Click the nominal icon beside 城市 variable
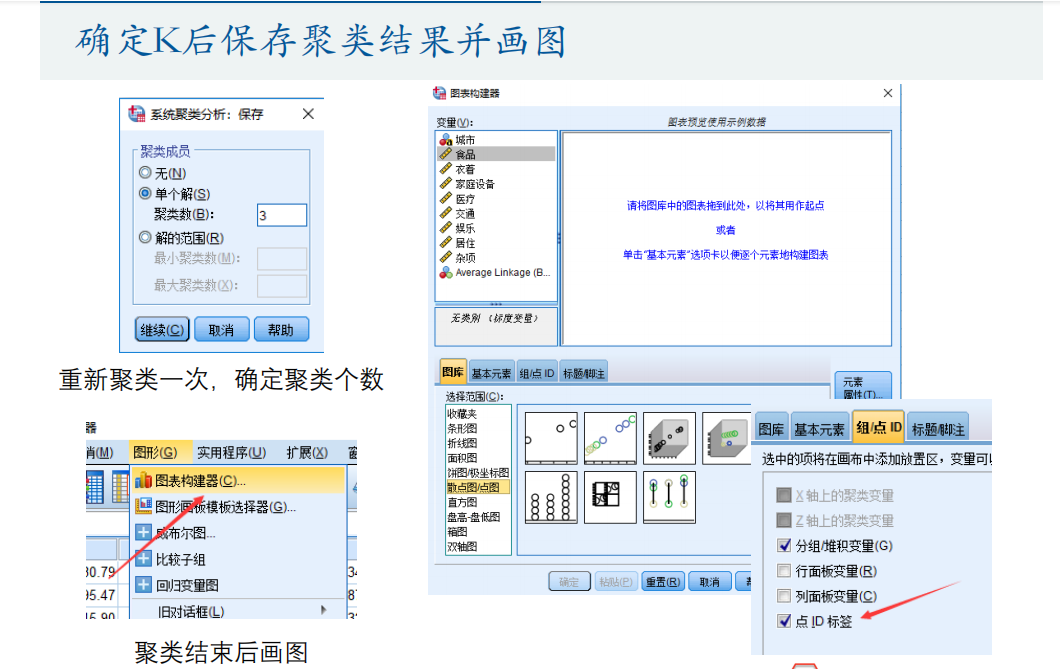The height and width of the screenshot is (669, 1060). coord(445,140)
